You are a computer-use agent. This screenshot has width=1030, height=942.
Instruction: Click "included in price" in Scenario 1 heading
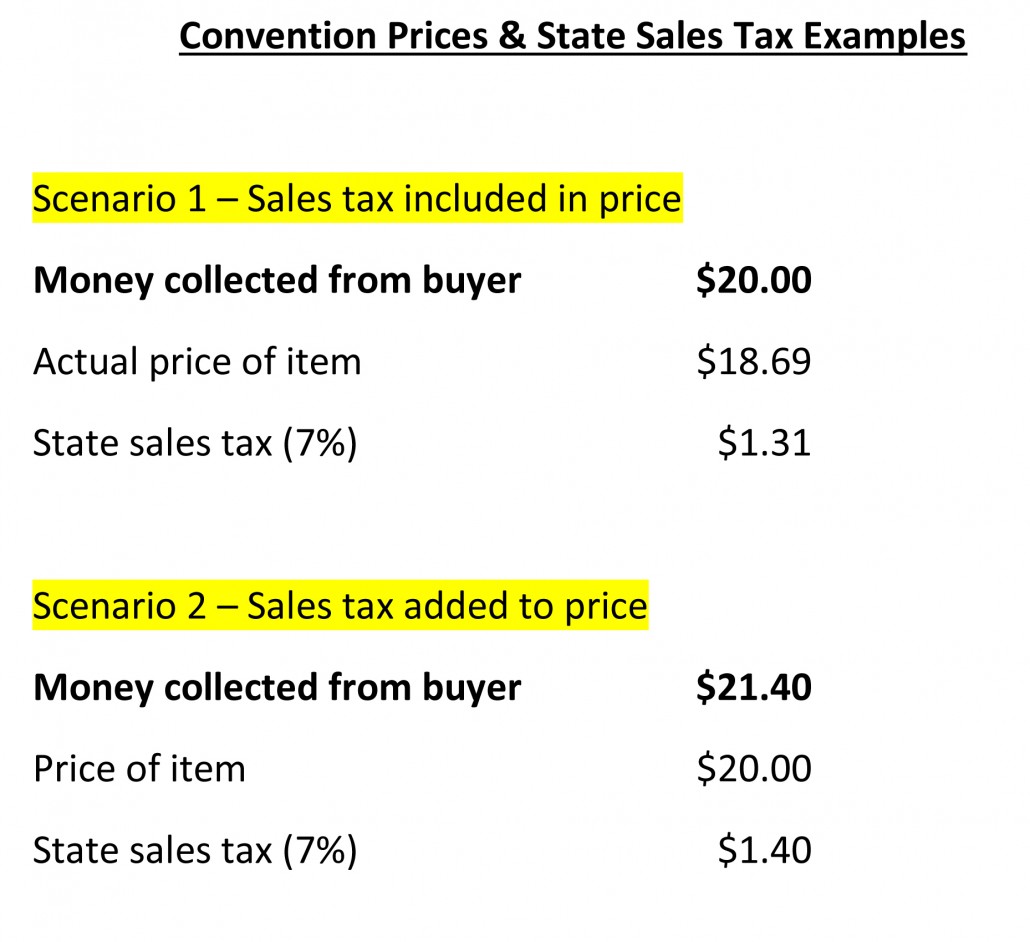542,199
